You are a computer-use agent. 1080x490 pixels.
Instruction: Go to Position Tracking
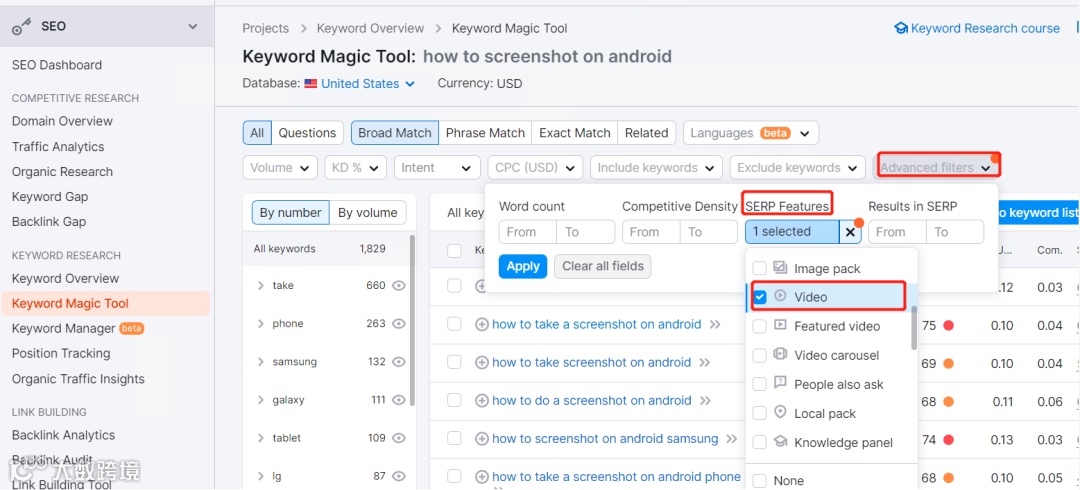pyautogui.click(x=61, y=353)
